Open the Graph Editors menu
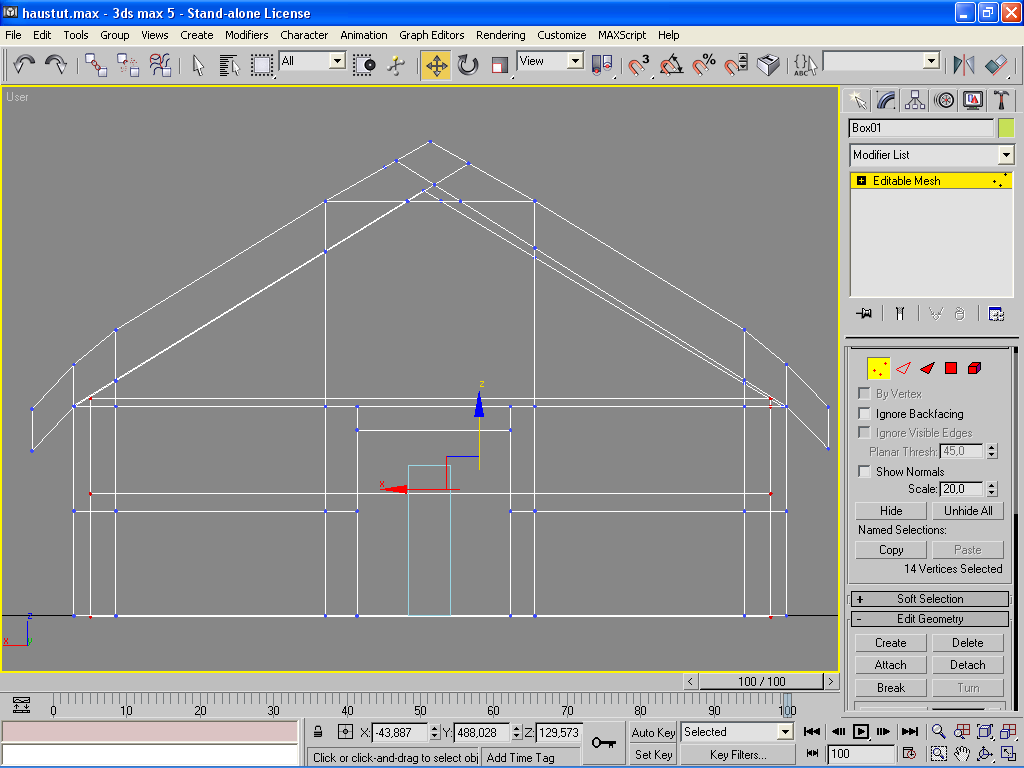 (432, 35)
